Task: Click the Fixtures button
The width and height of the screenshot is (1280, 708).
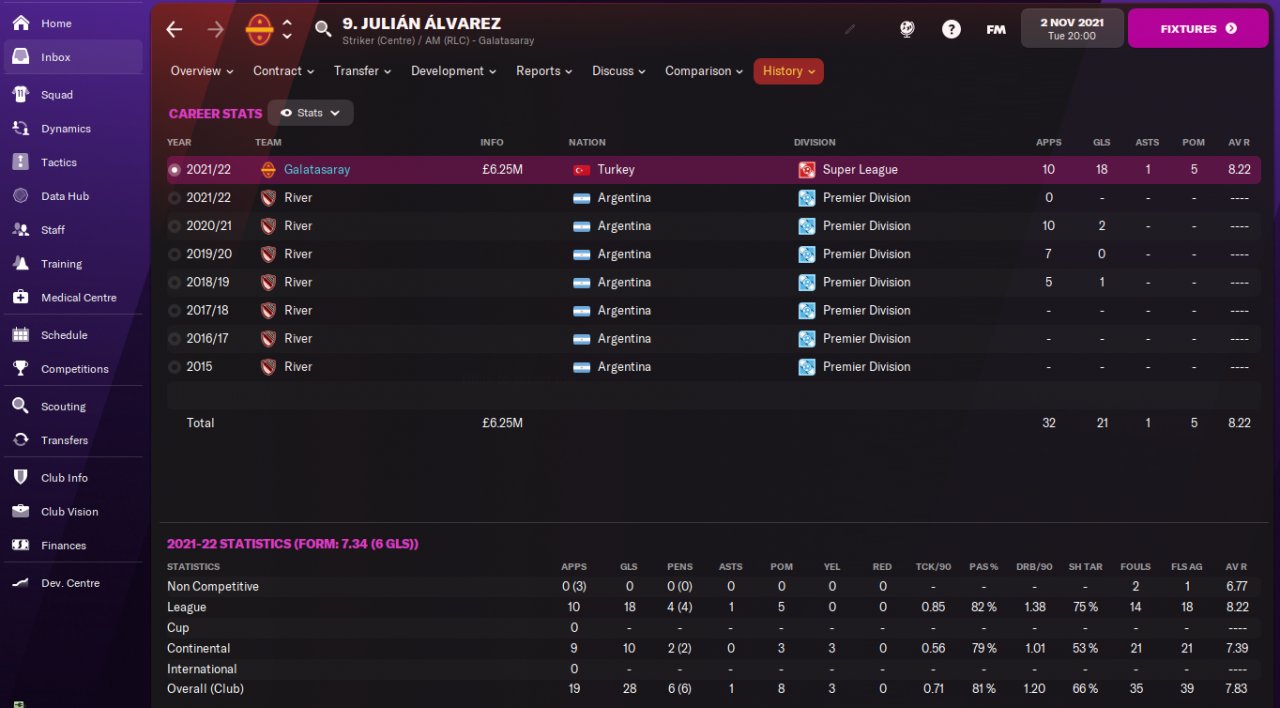Action: (1198, 29)
